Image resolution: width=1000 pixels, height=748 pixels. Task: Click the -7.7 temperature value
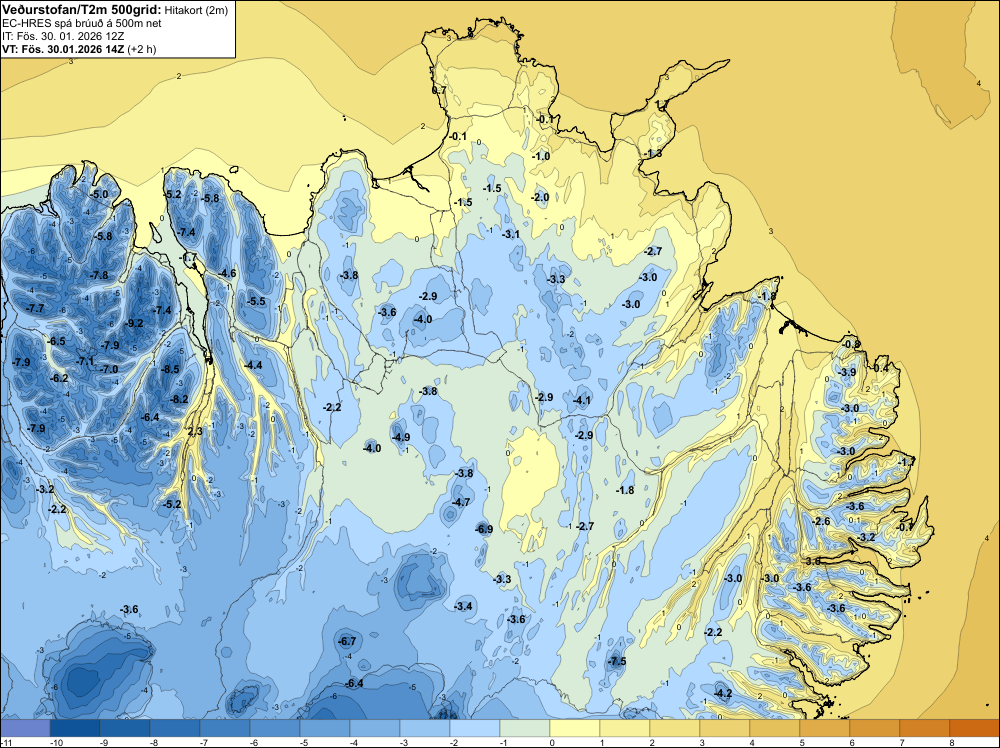click(x=35, y=309)
